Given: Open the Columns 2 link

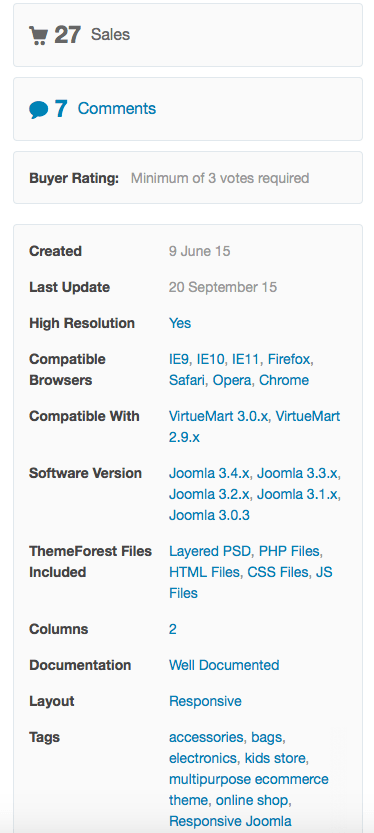Looking at the screenshot, I should tap(173, 629).
